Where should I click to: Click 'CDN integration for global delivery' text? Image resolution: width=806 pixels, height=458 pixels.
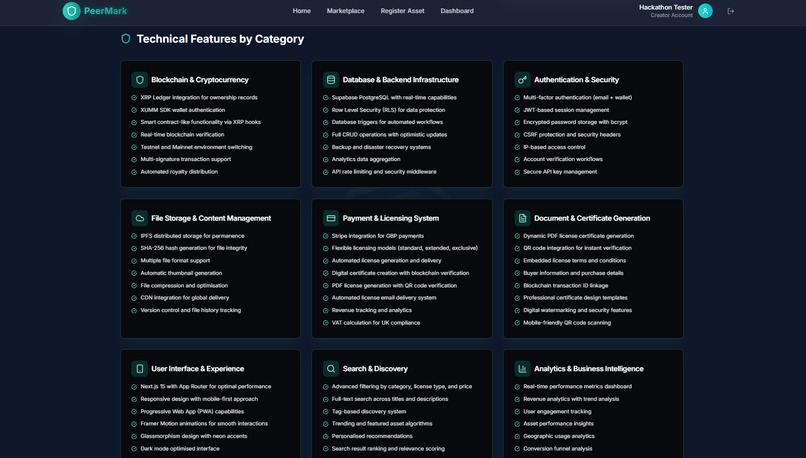[x=185, y=298]
